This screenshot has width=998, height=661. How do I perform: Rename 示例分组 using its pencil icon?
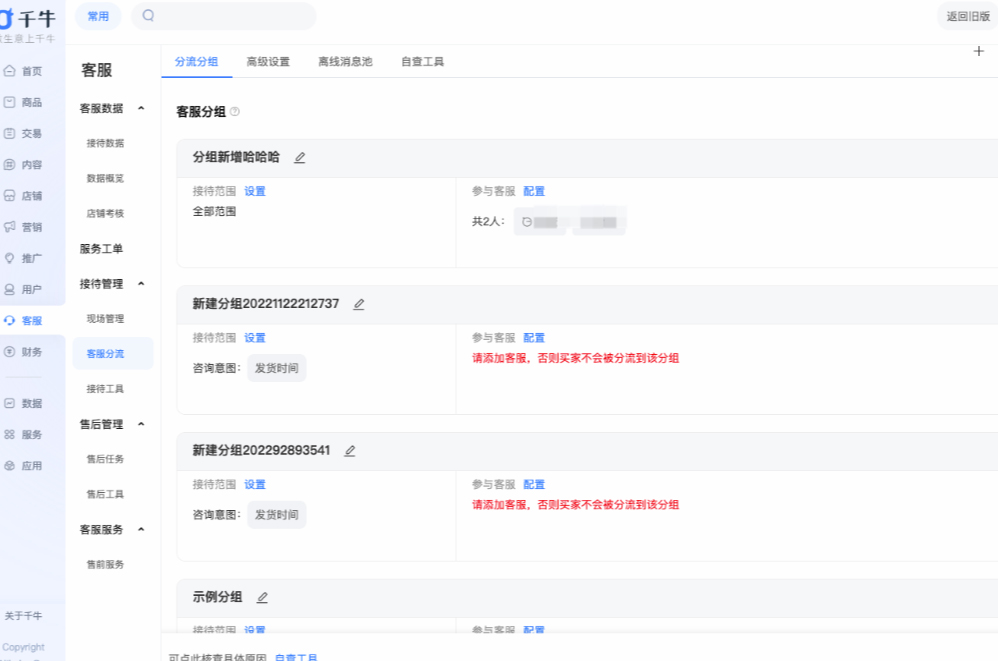point(262,596)
